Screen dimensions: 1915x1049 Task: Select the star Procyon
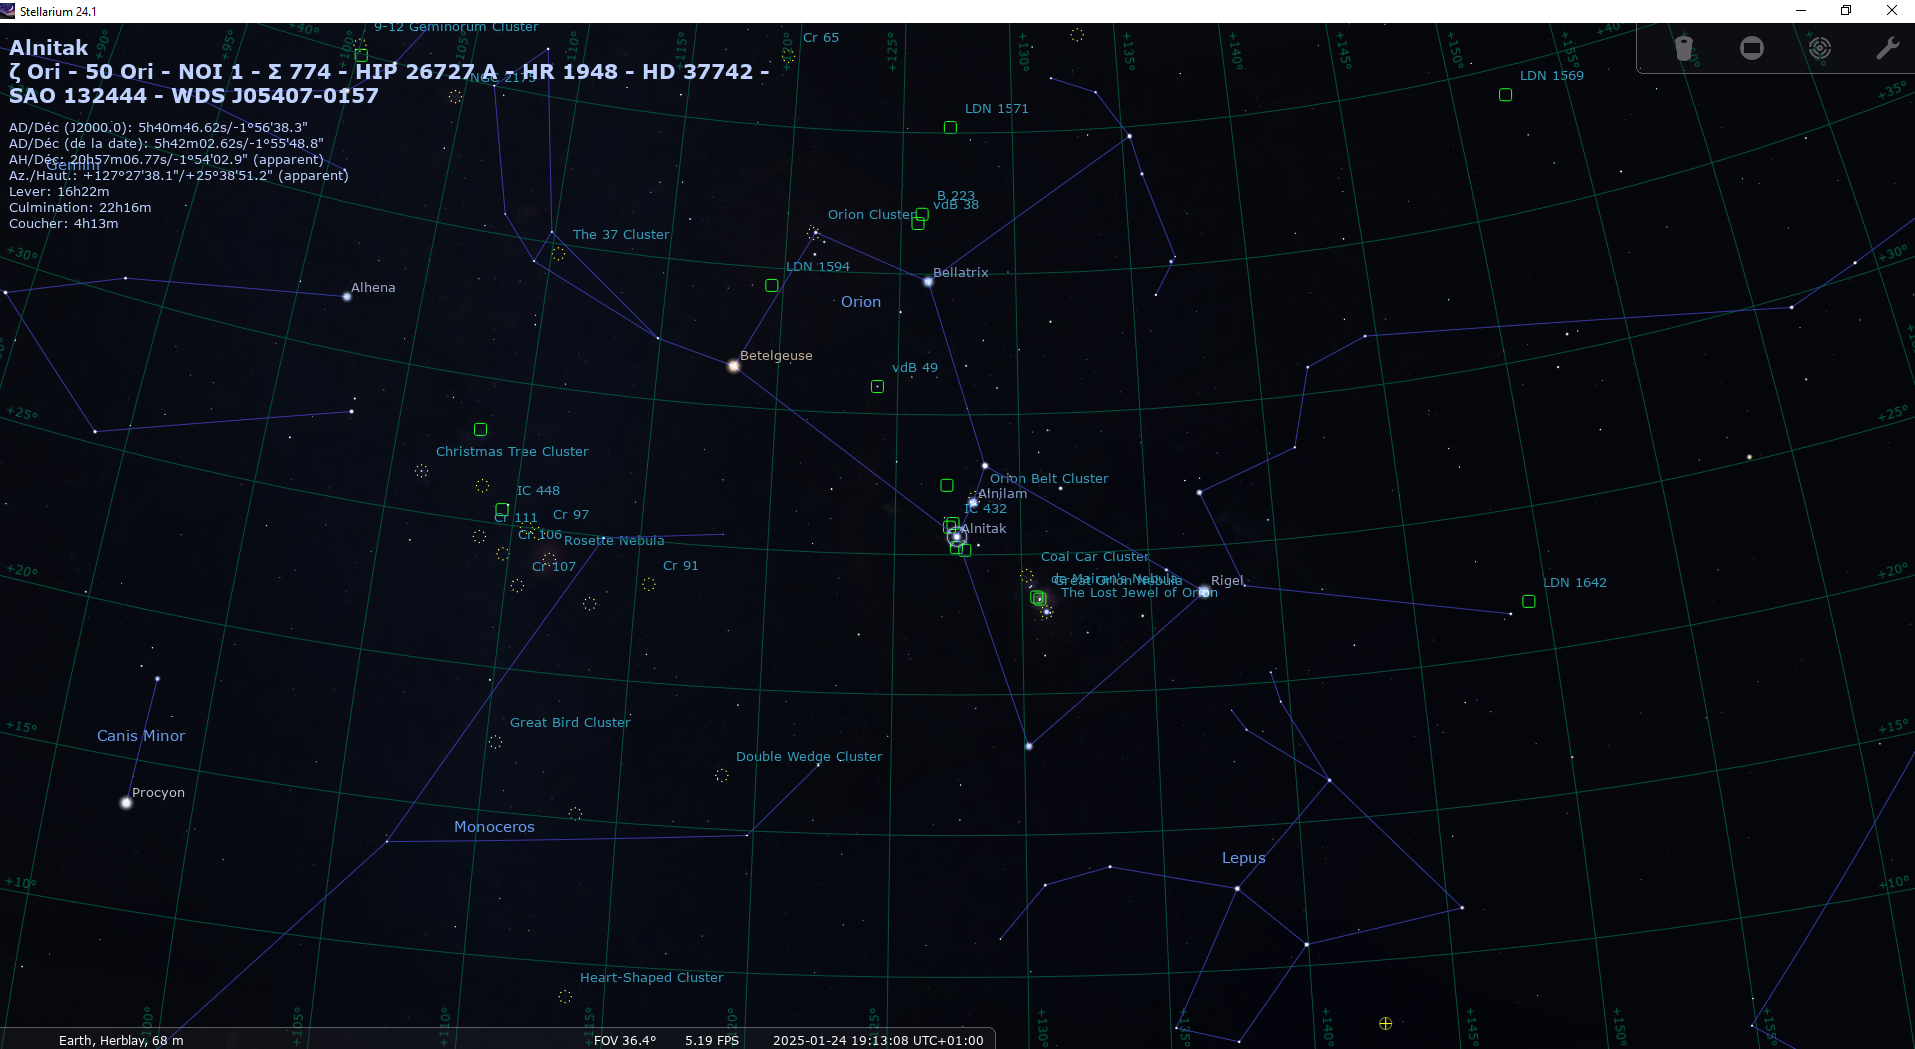click(126, 802)
